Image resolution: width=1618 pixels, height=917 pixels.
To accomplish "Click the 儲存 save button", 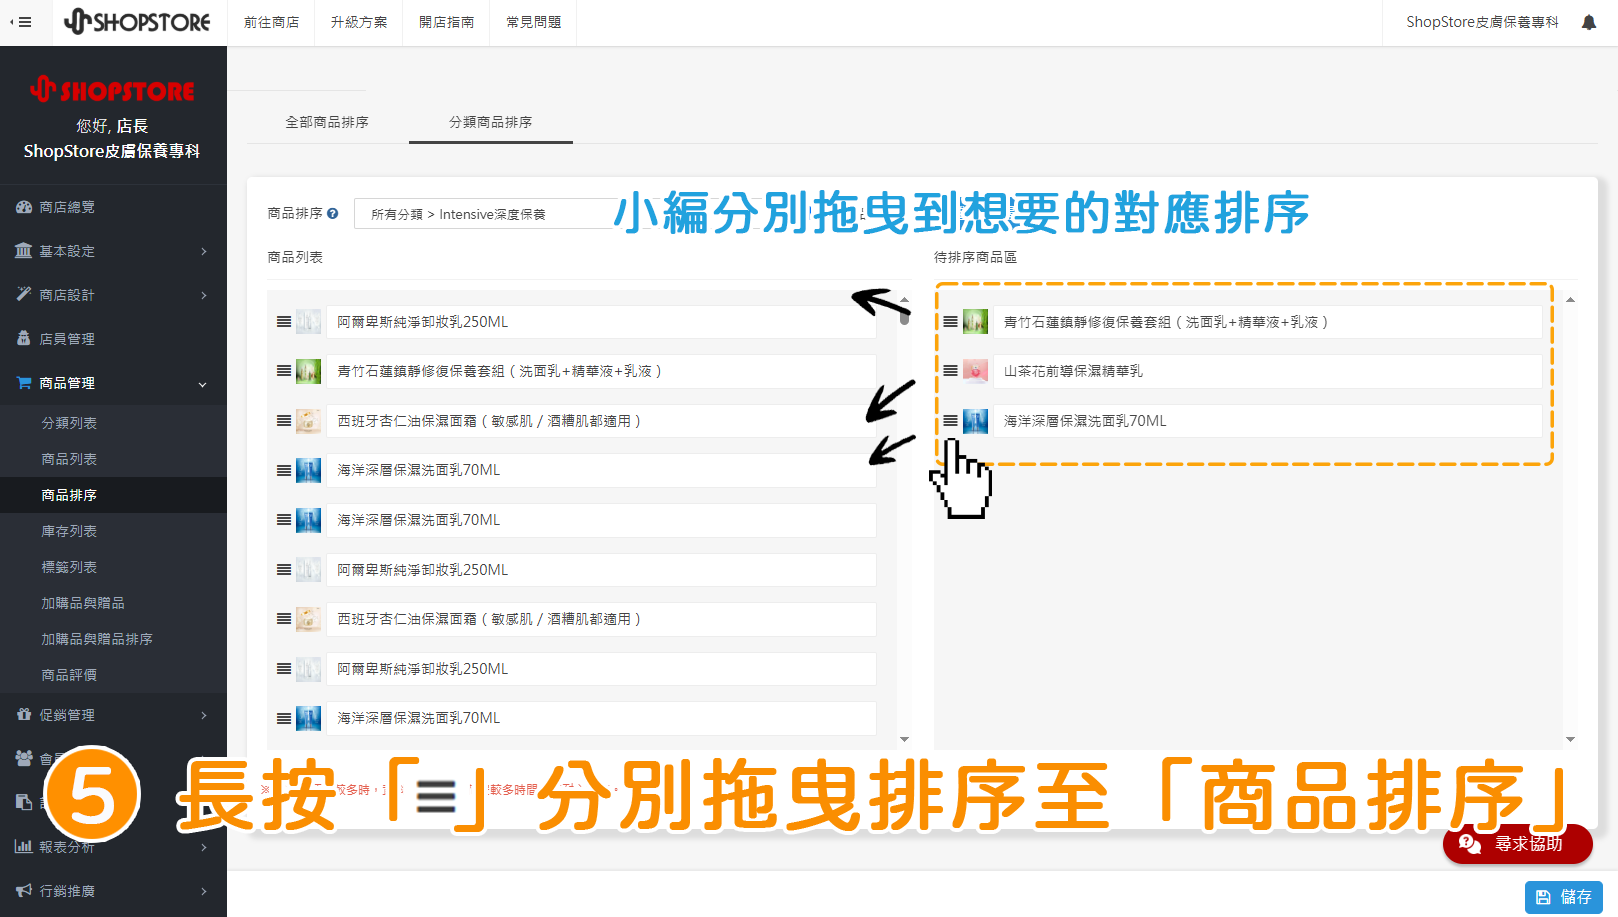I will click(1563, 897).
